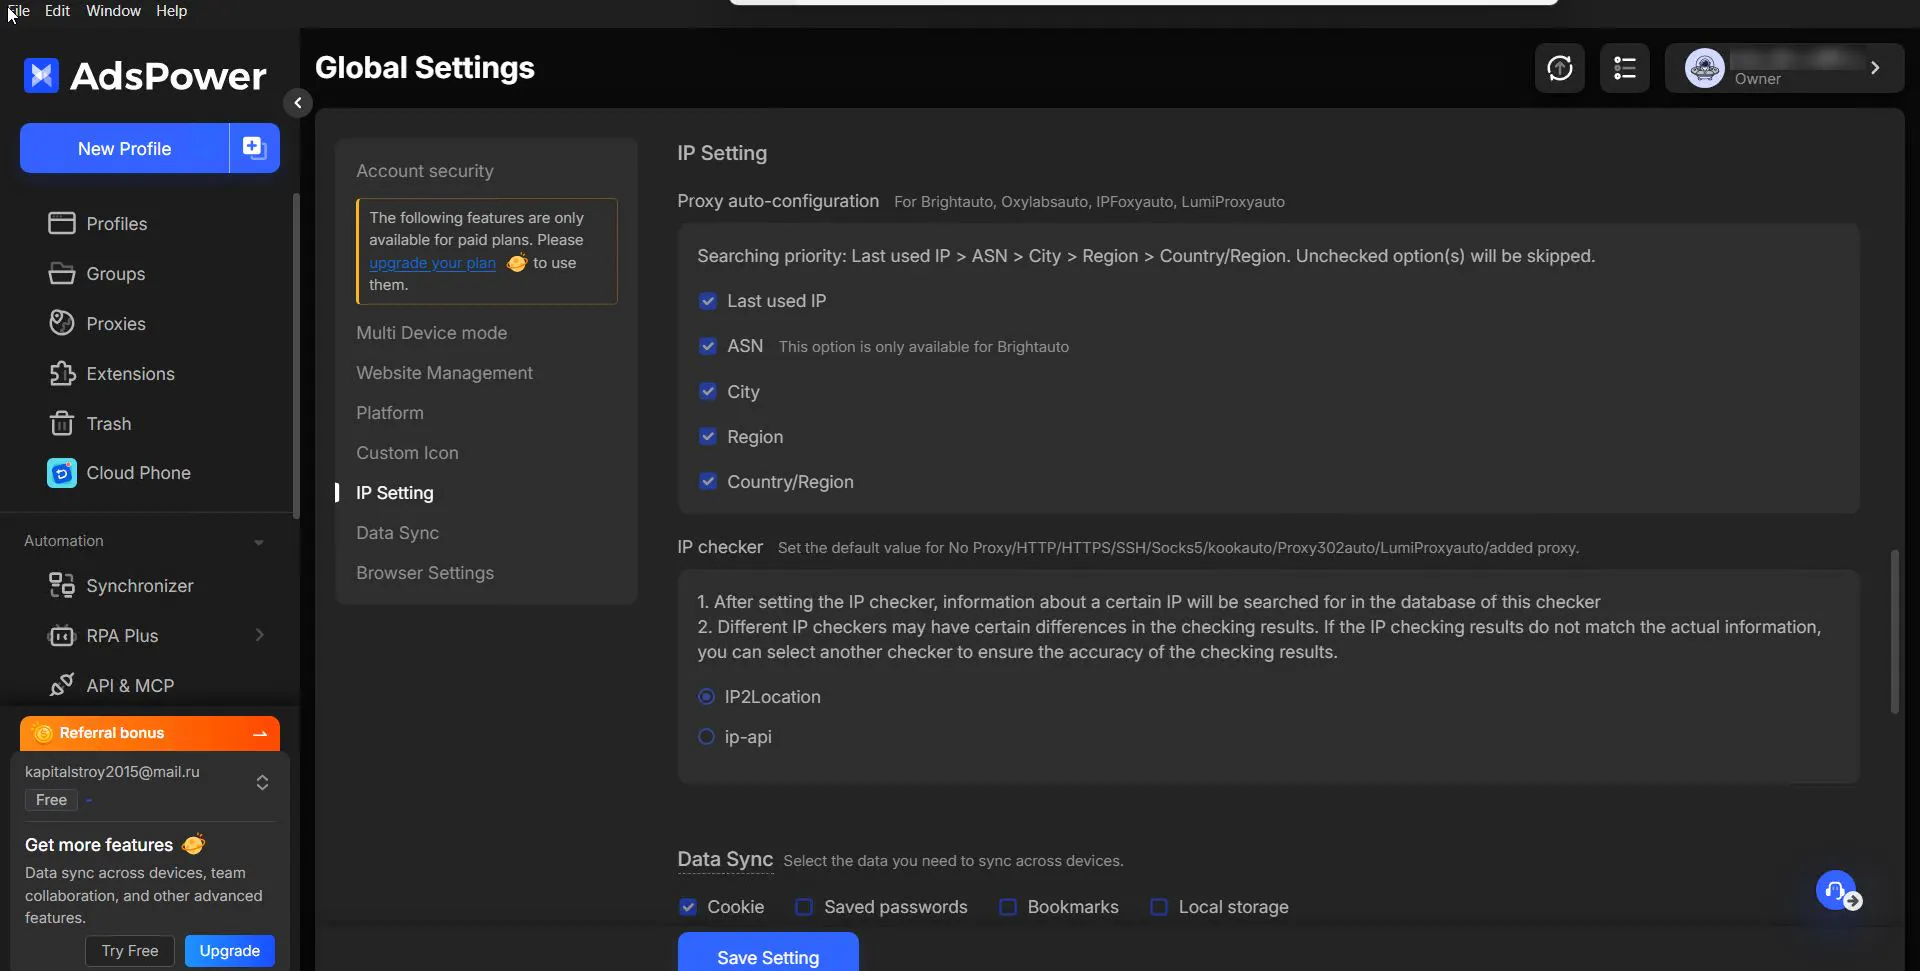This screenshot has width=1920, height=971.
Task: Click the Referral bonus coin icon
Action: (43, 733)
